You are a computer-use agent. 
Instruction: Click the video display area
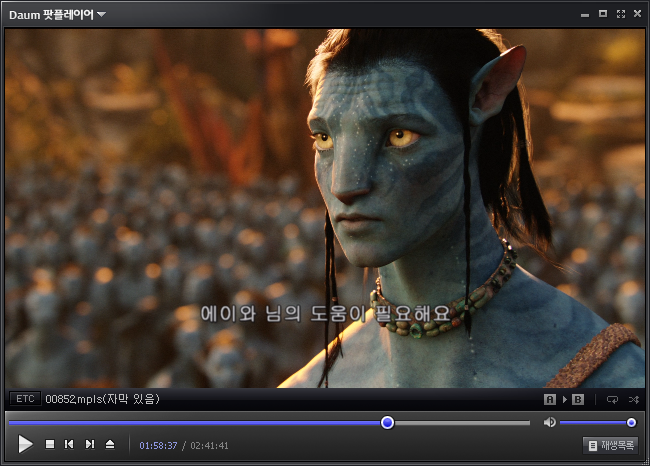click(325, 208)
